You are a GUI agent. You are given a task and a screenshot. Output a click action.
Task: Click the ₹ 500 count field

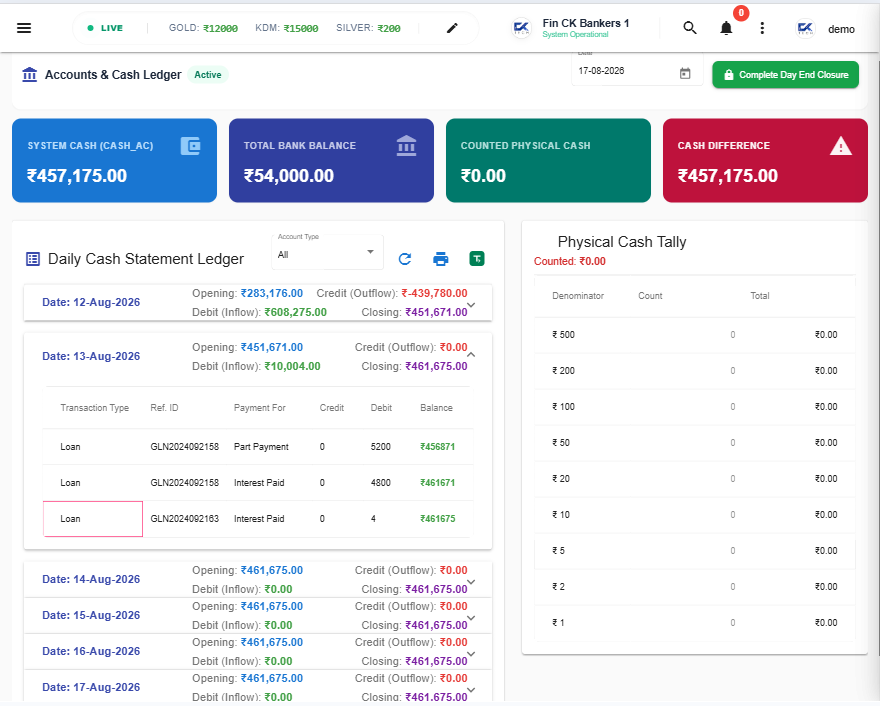point(732,335)
